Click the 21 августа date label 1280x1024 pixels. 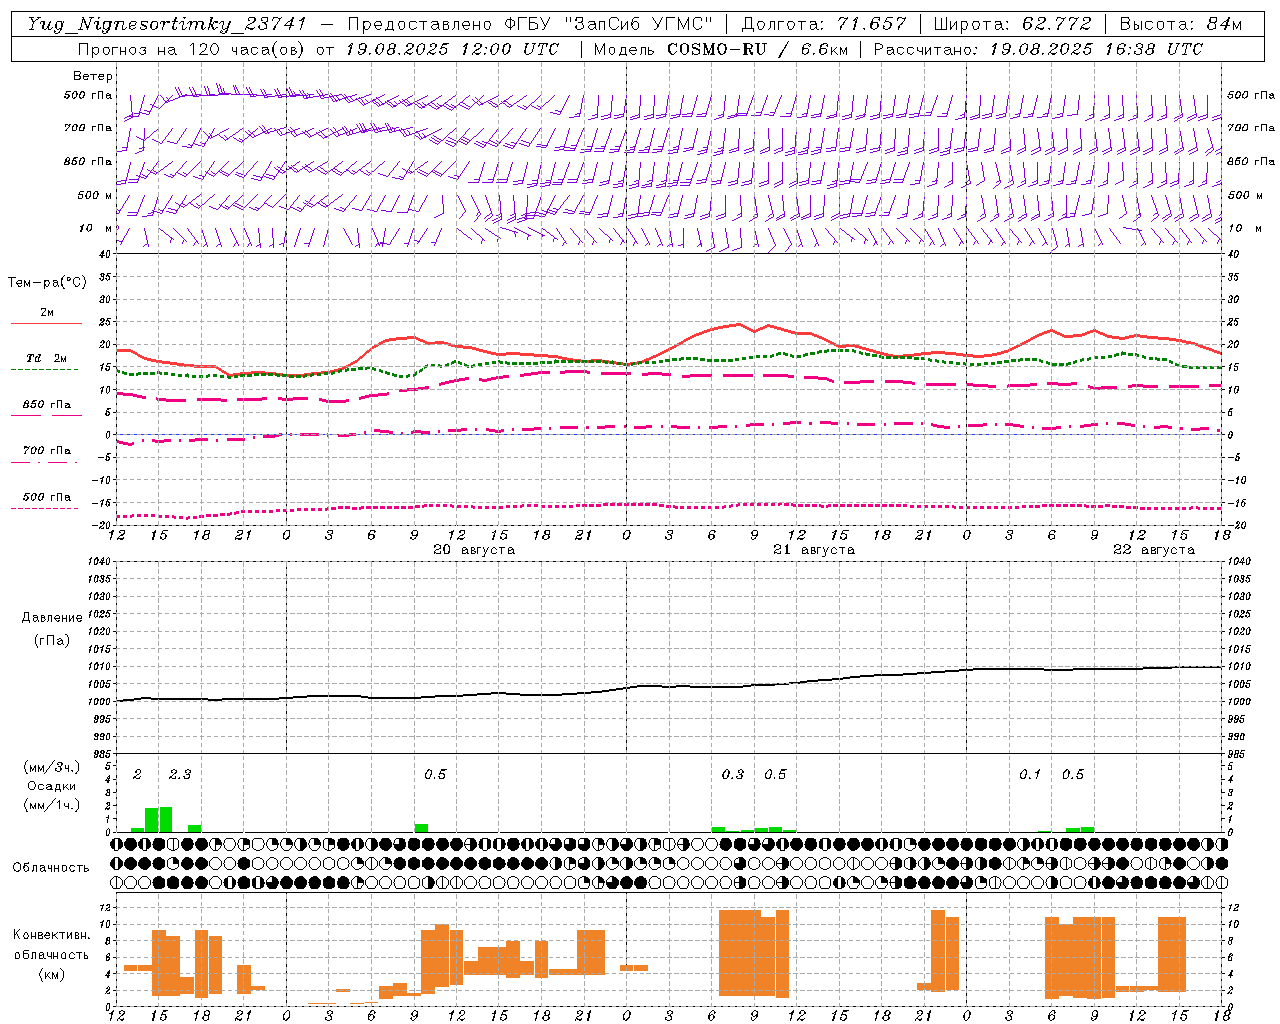tap(814, 550)
